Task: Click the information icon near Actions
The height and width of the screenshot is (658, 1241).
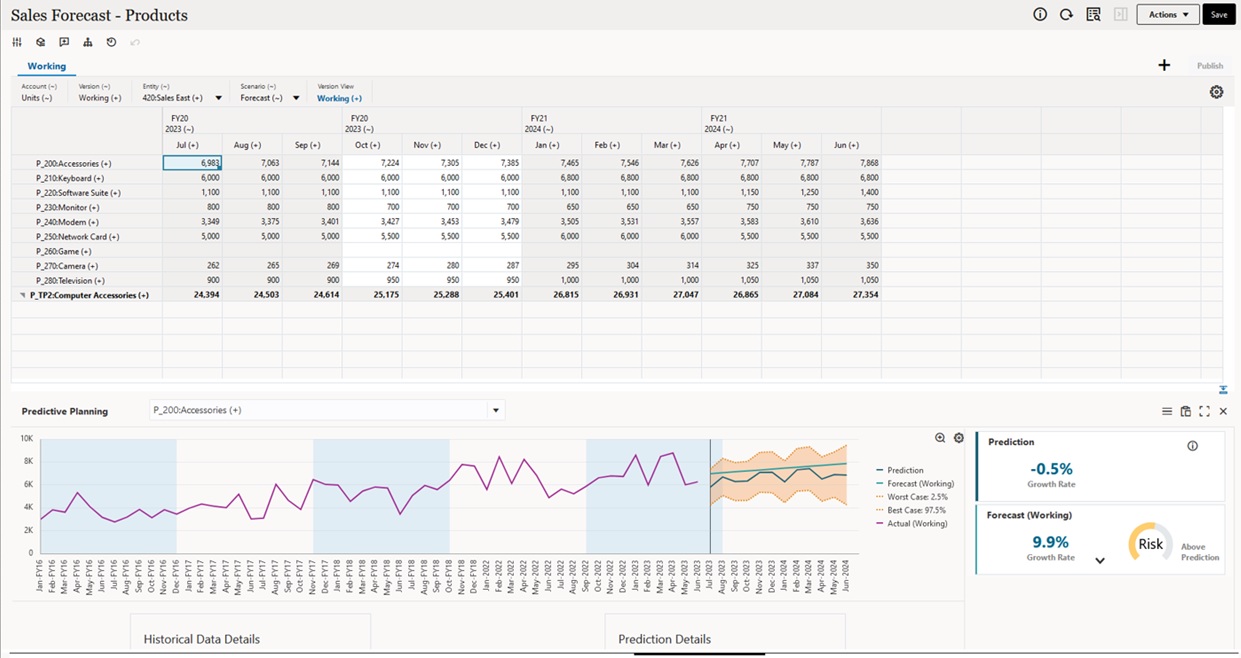Action: pos(1040,14)
